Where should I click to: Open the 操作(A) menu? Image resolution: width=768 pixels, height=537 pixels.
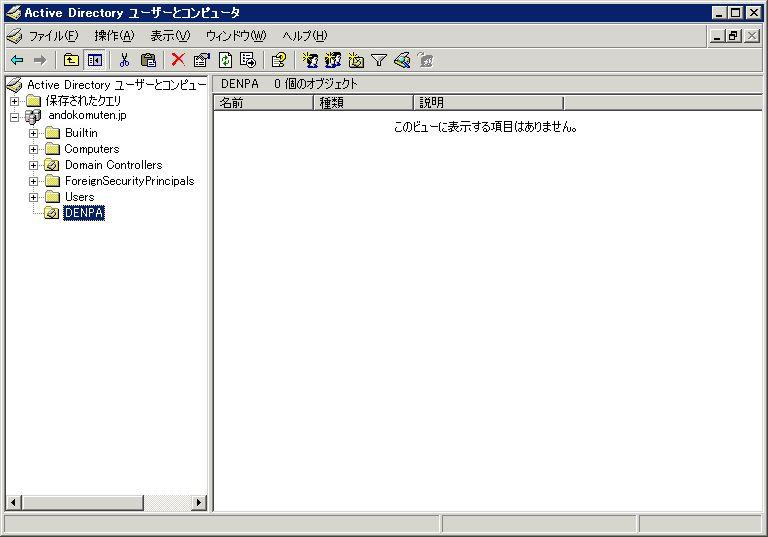click(115, 36)
